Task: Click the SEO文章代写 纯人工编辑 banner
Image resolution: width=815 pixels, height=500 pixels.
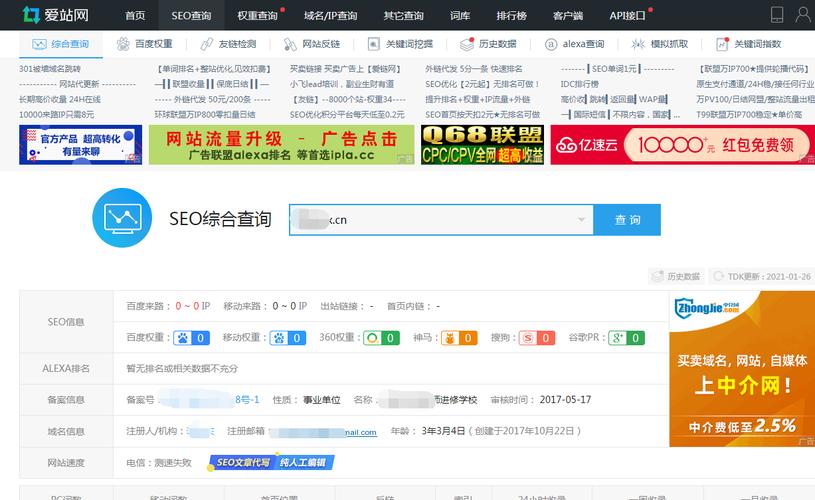Action: point(271,462)
